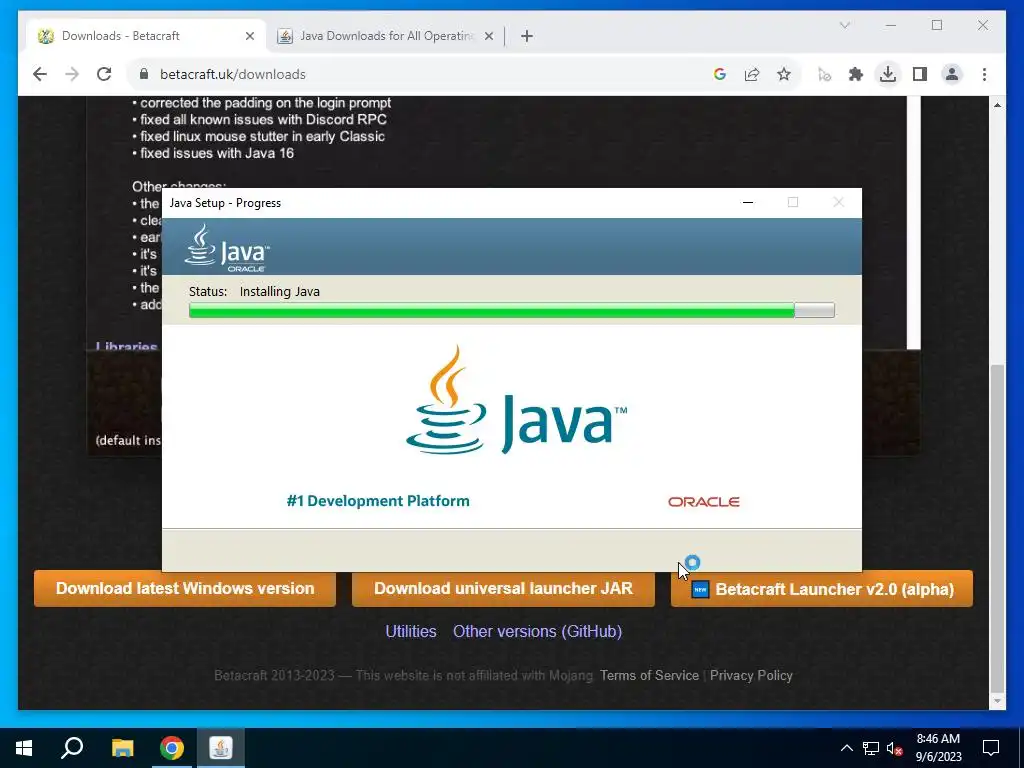Open the Utilities link
This screenshot has width=1024, height=768.
point(411,632)
